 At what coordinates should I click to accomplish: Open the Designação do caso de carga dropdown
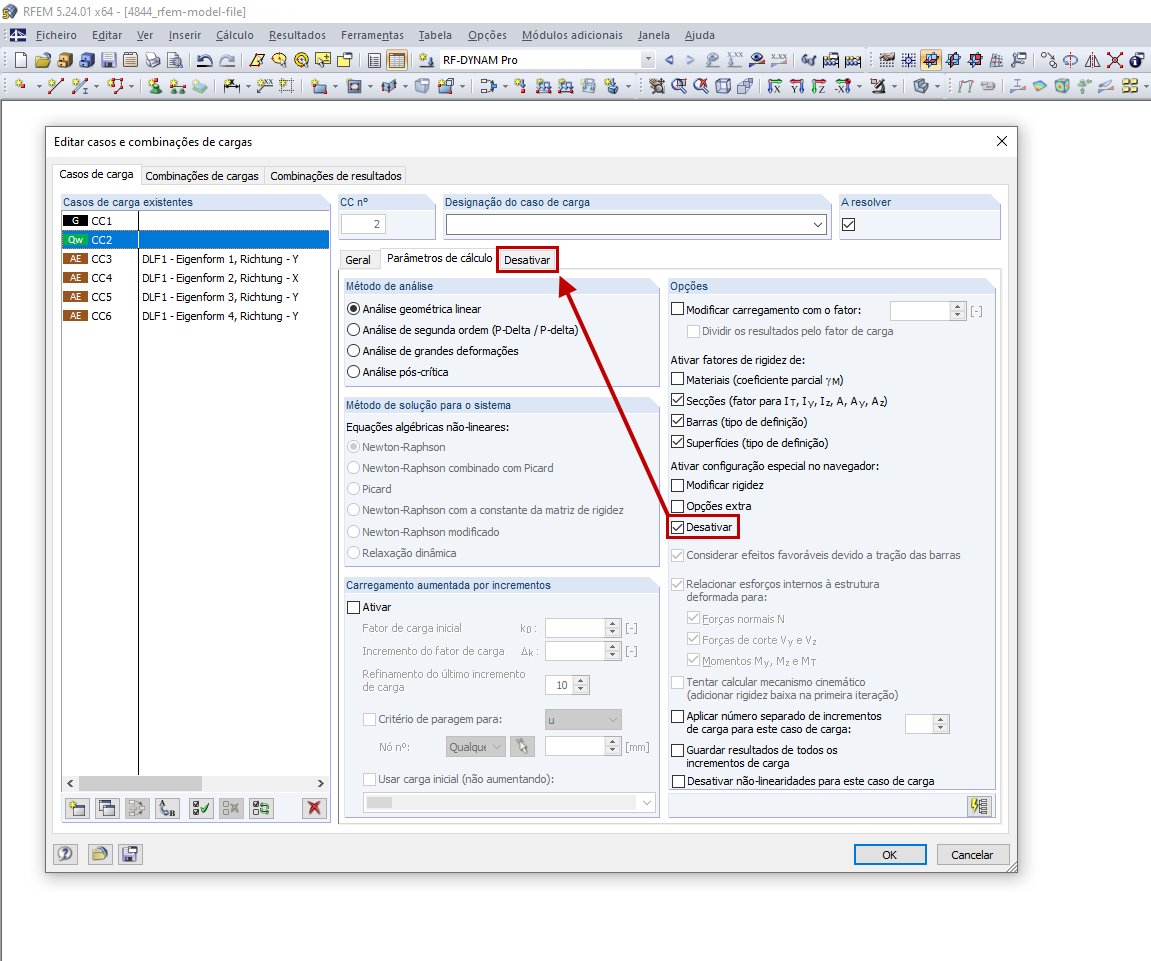(818, 225)
